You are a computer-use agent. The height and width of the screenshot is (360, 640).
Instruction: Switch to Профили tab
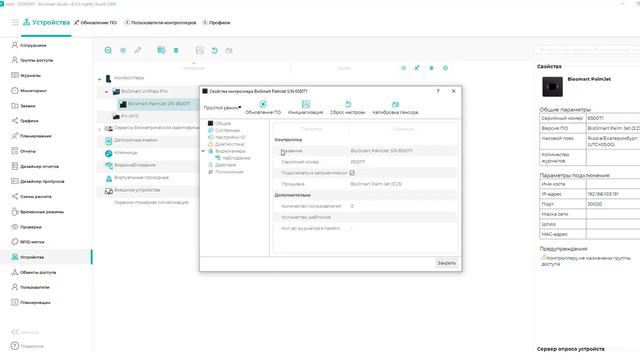216,22
